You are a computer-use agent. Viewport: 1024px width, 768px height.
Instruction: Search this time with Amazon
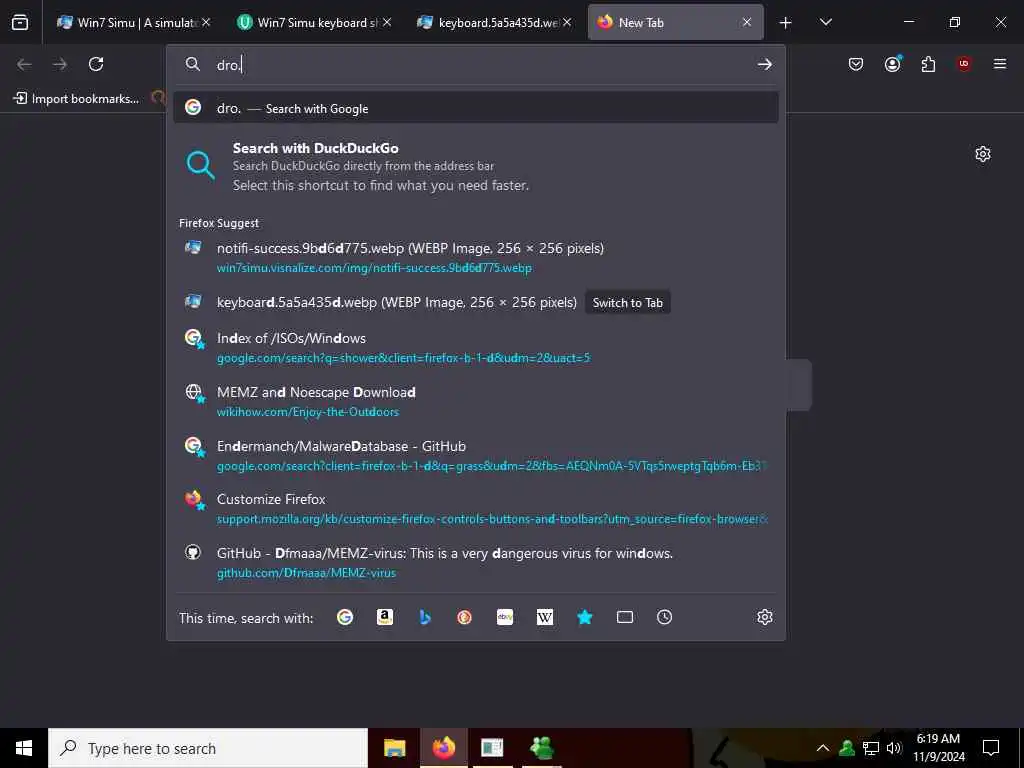click(x=385, y=617)
